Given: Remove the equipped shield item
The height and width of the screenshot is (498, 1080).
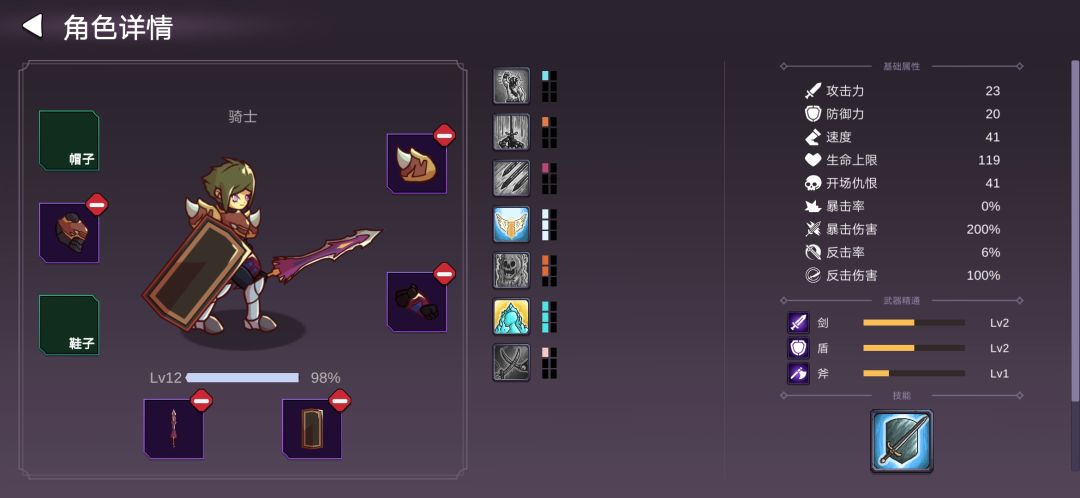Looking at the screenshot, I should click(340, 400).
